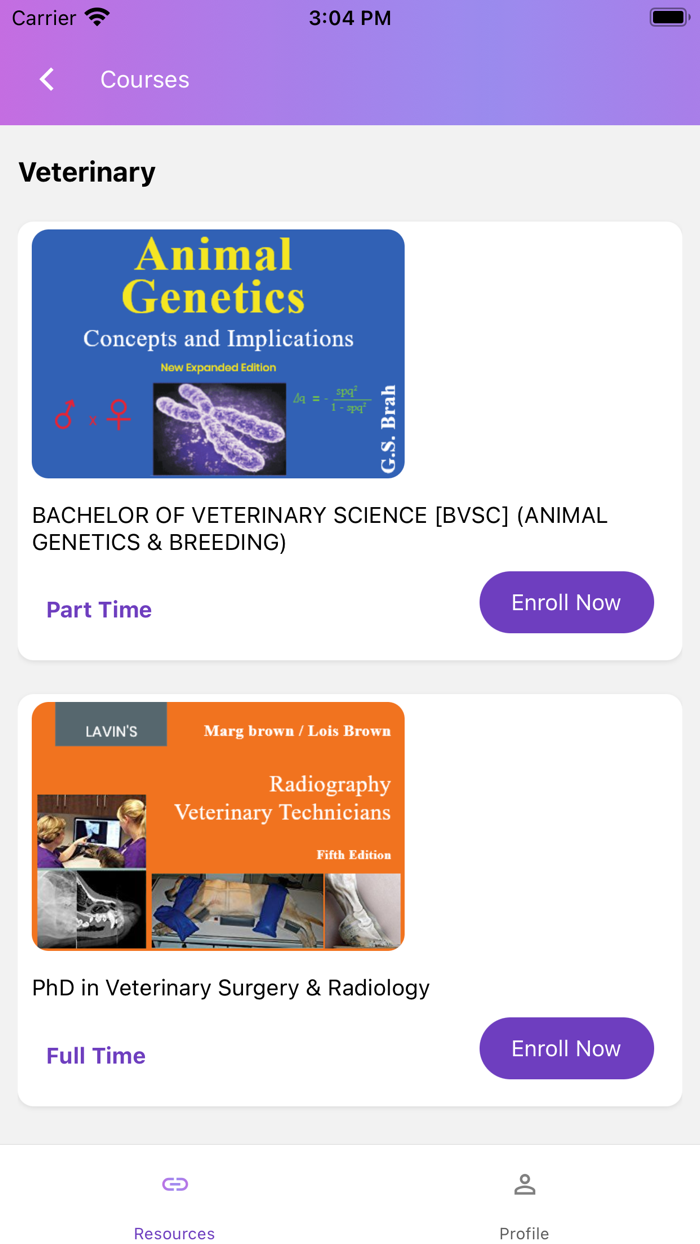This screenshot has height=1244, width=700.
Task: Tap the back arrow in the navigation bar
Action: [46, 79]
